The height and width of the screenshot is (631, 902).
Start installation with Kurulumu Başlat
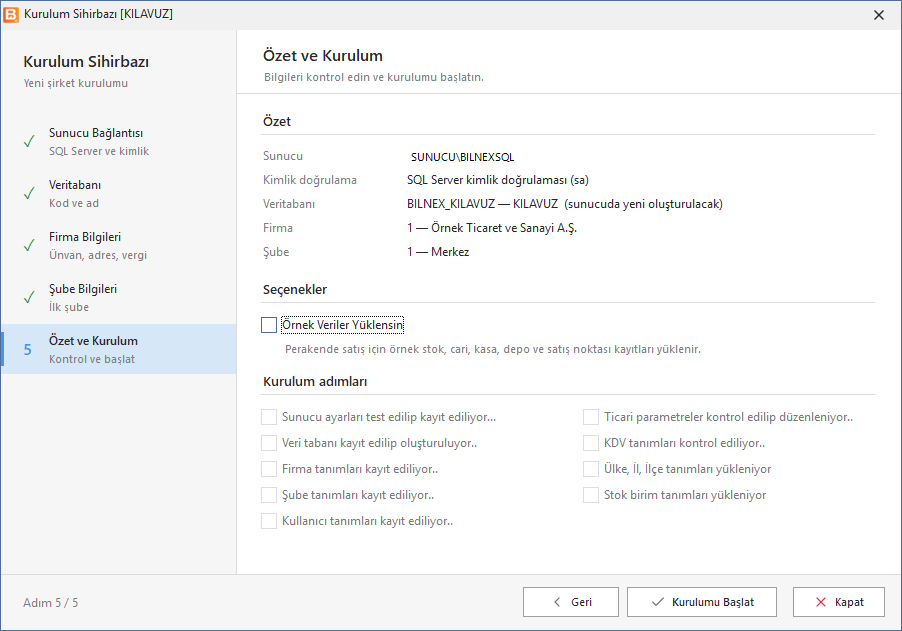pos(702,602)
